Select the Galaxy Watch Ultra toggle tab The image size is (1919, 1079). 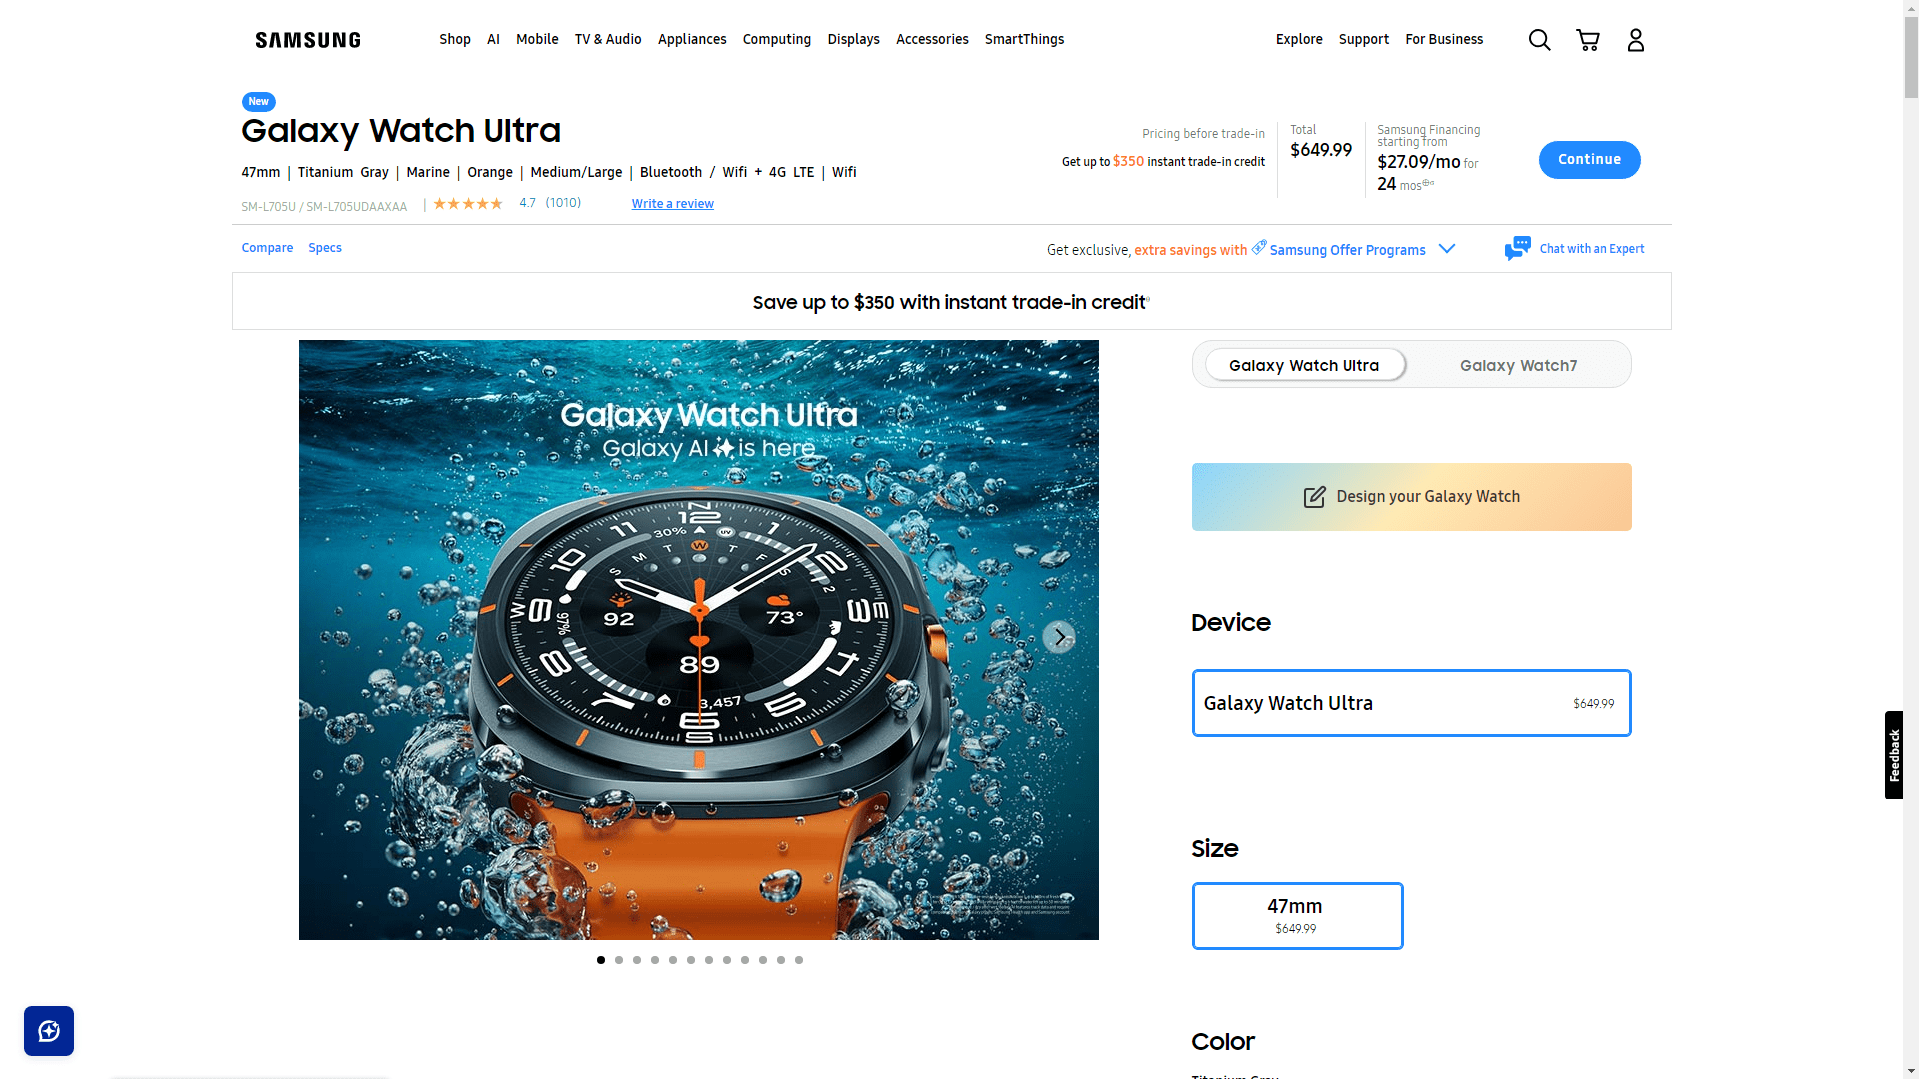(x=1304, y=365)
